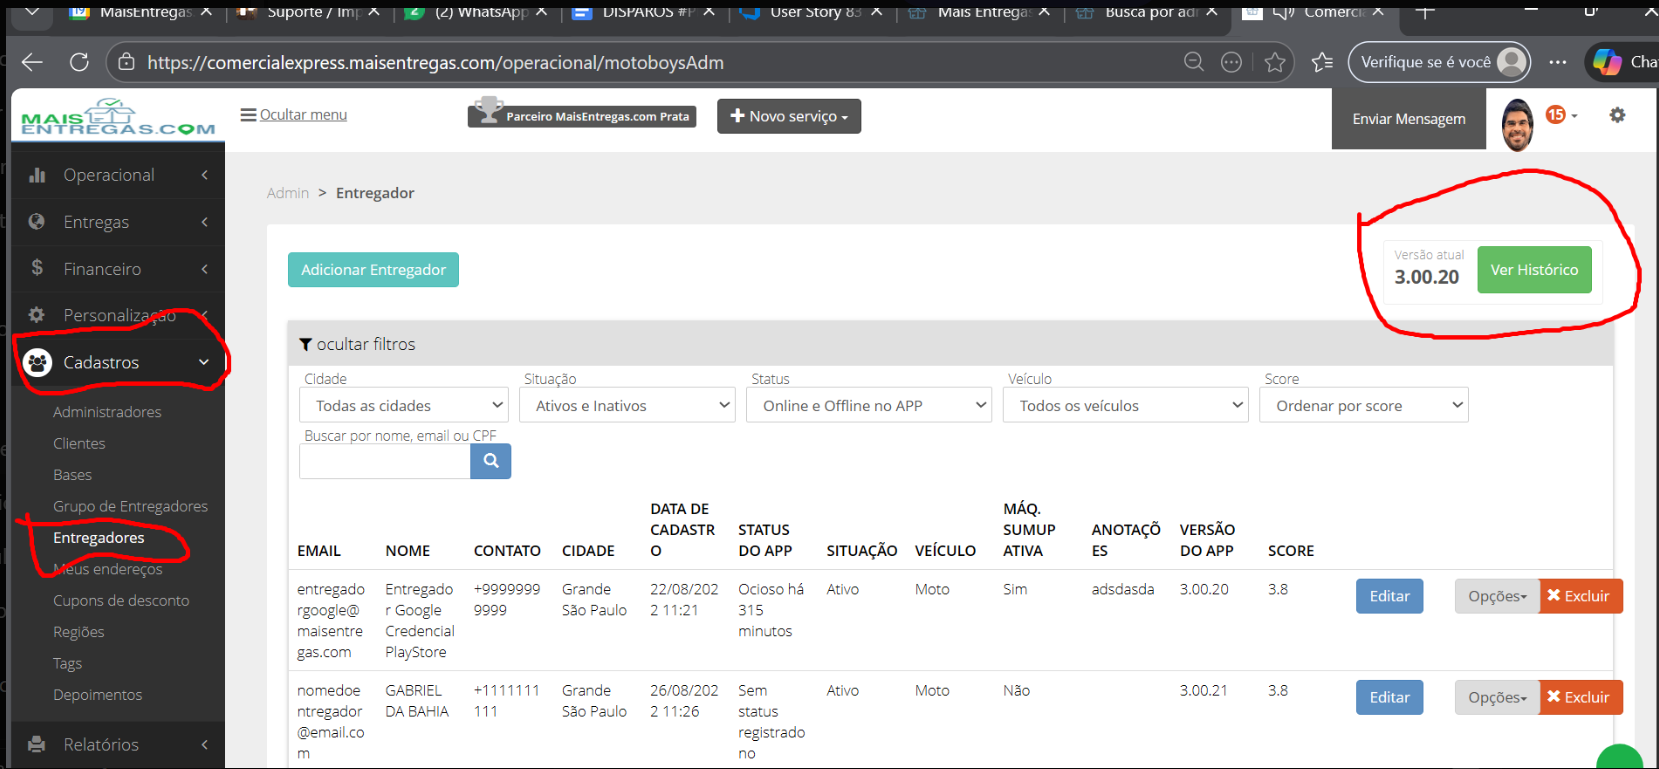This screenshot has width=1659, height=769.
Task: Open the Veículo dropdown filter
Action: pyautogui.click(x=1125, y=405)
